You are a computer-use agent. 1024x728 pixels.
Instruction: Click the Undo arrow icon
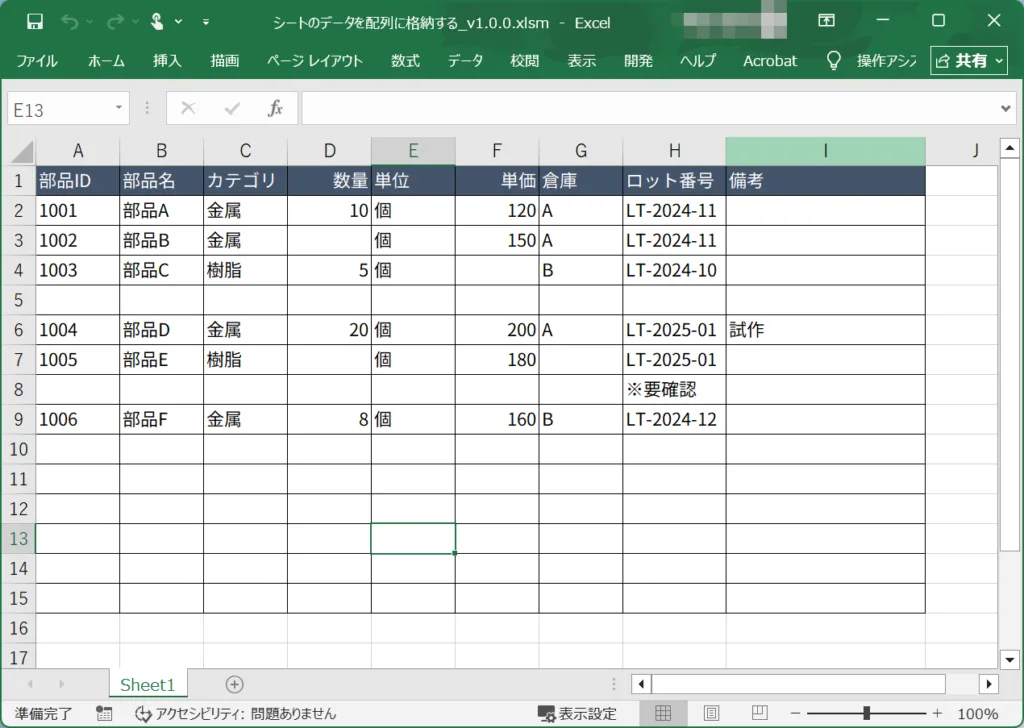point(69,21)
